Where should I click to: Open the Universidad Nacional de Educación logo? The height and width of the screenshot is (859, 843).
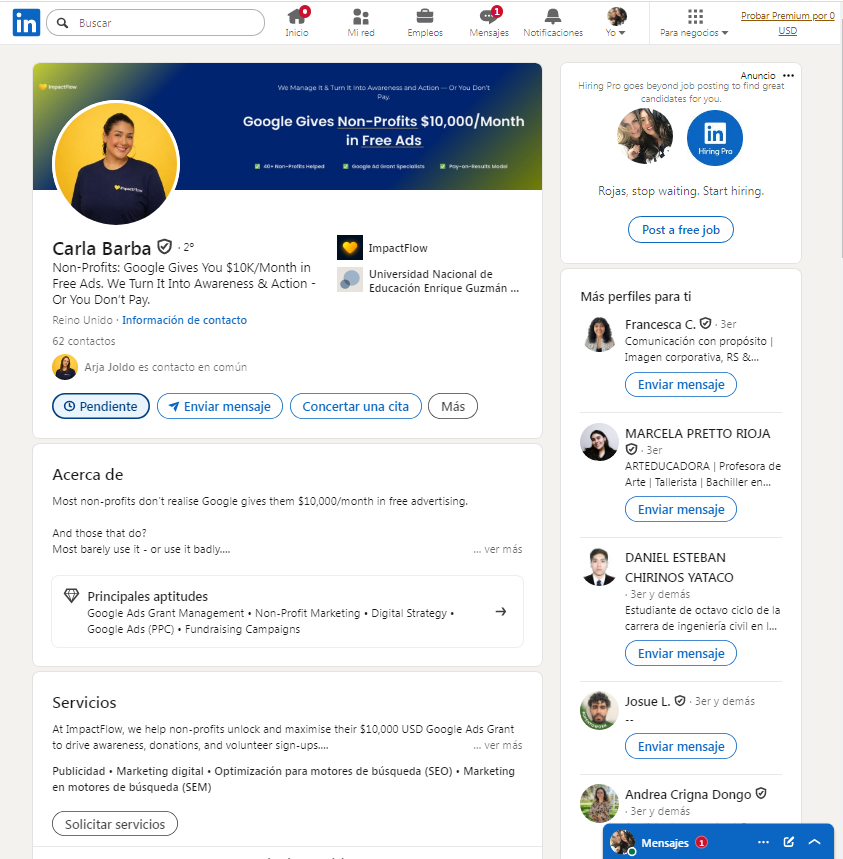350,279
